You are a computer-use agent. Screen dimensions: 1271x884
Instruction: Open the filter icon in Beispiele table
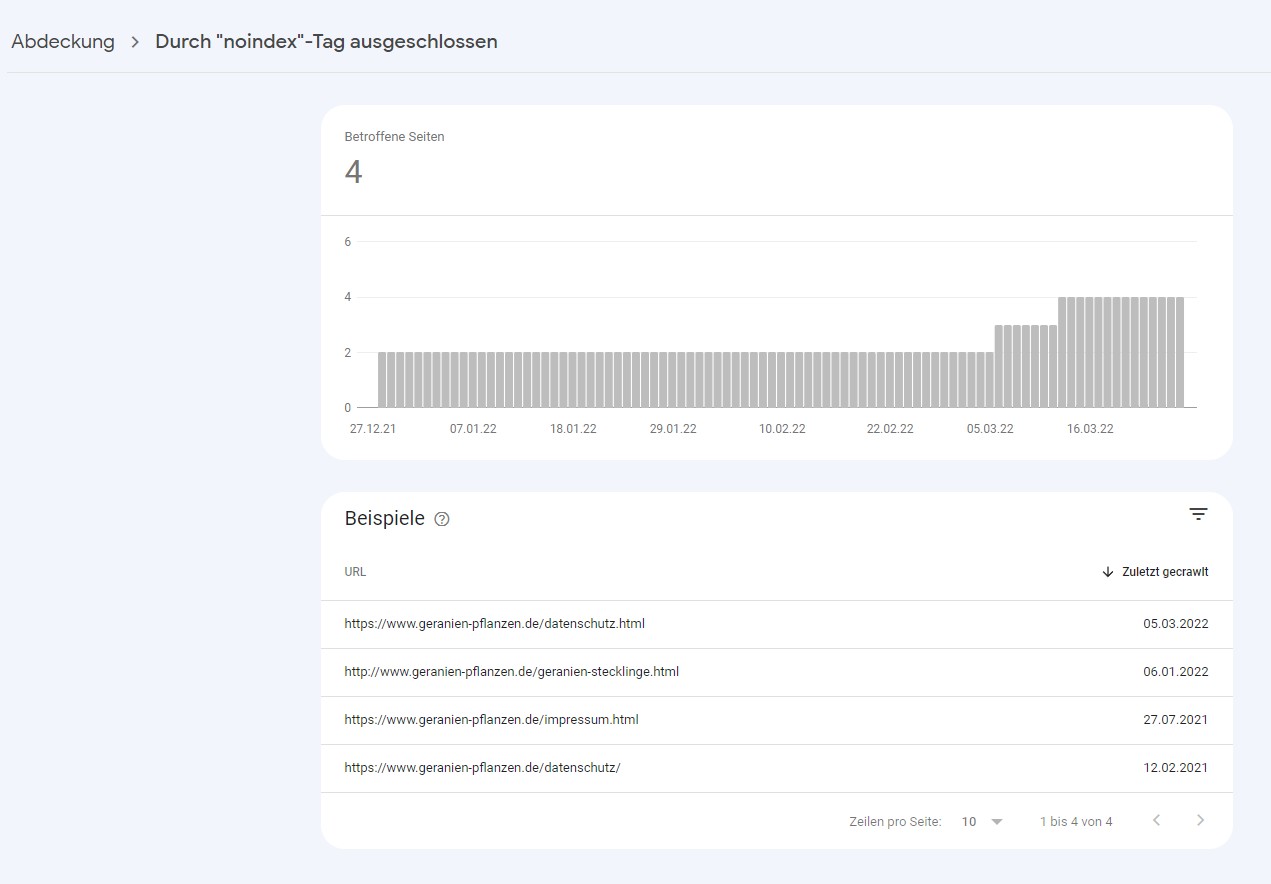[1198, 514]
